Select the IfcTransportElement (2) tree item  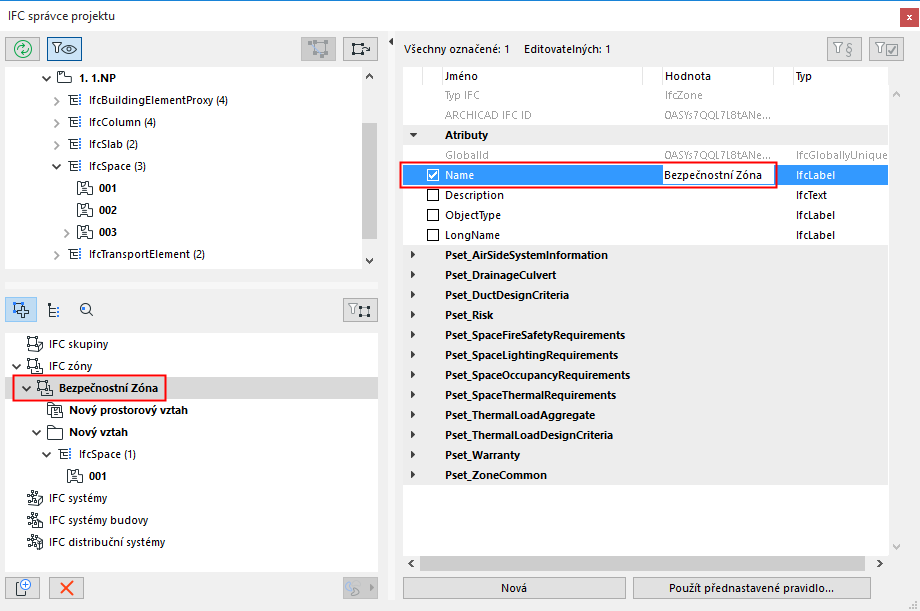pyautogui.click(x=143, y=254)
